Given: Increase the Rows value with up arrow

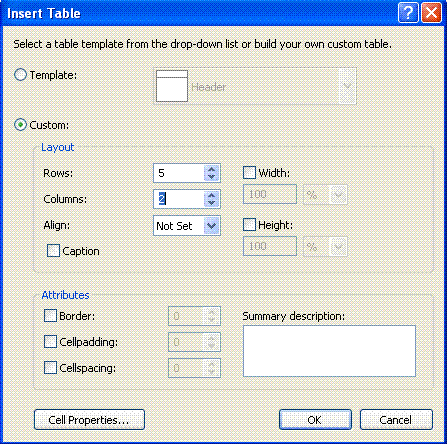Looking at the screenshot, I should (211, 169).
